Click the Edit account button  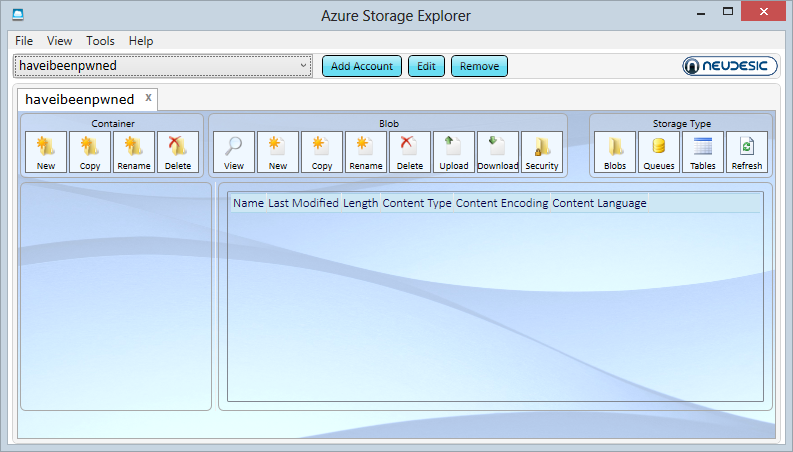click(x=426, y=66)
